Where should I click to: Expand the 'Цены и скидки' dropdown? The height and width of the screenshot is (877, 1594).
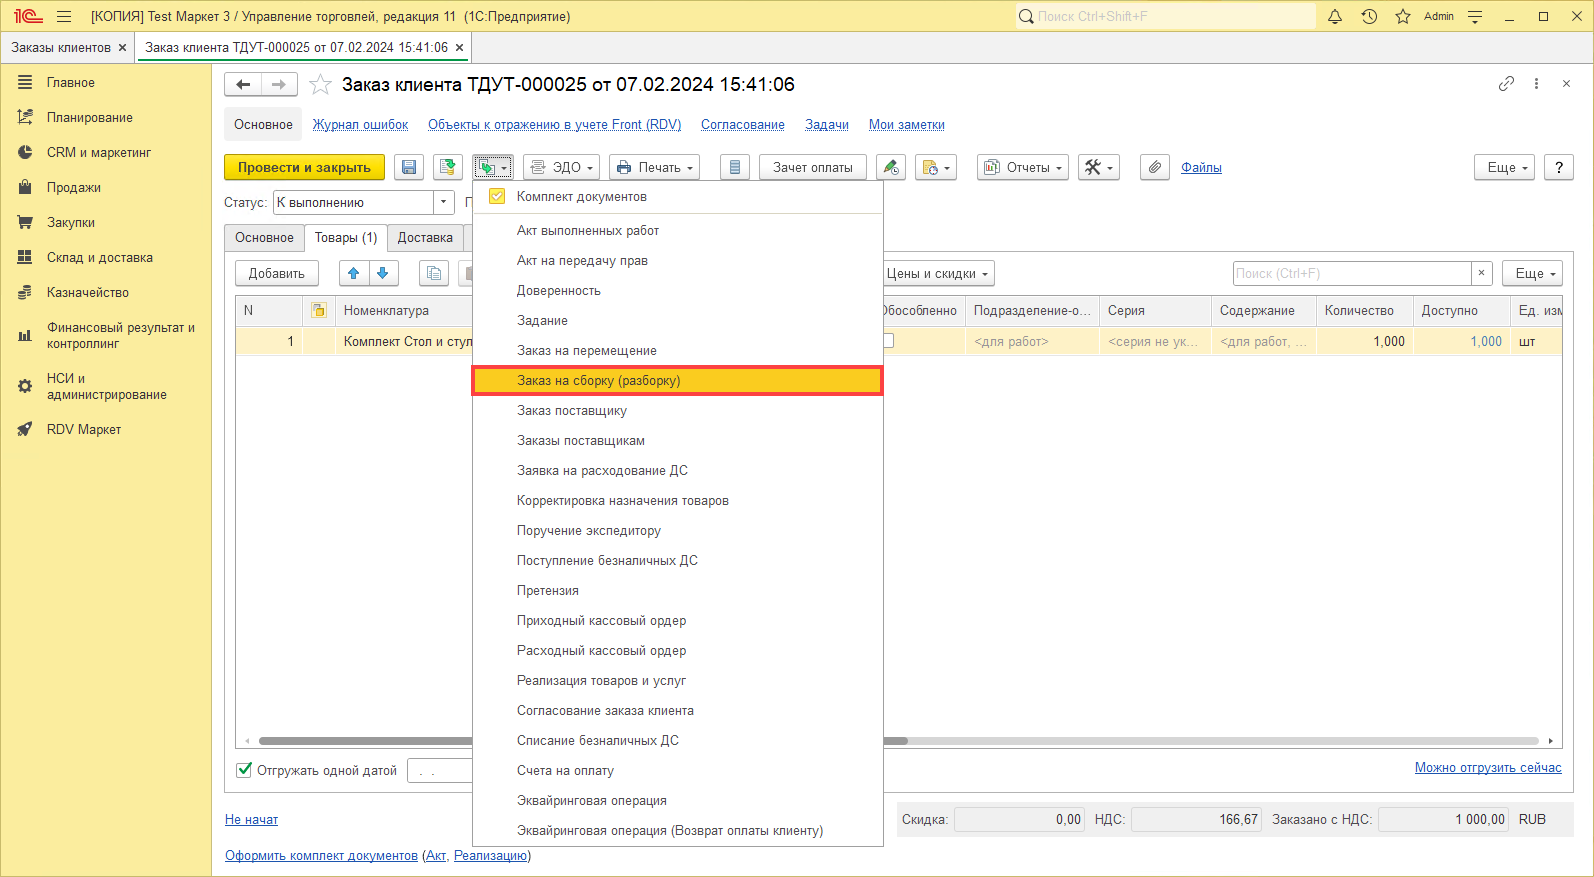938,274
